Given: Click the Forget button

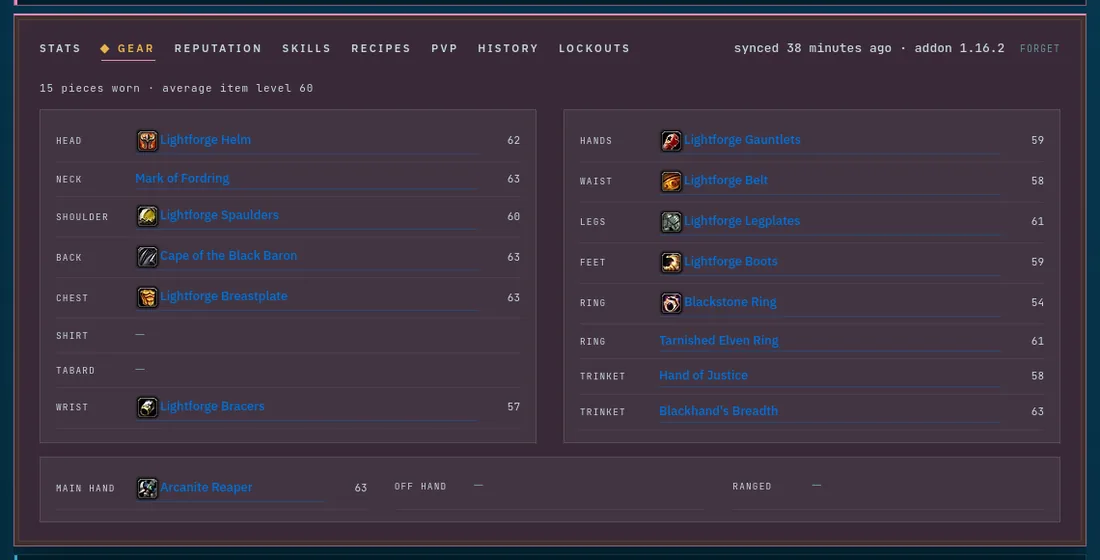Looking at the screenshot, I should tap(1040, 48).
